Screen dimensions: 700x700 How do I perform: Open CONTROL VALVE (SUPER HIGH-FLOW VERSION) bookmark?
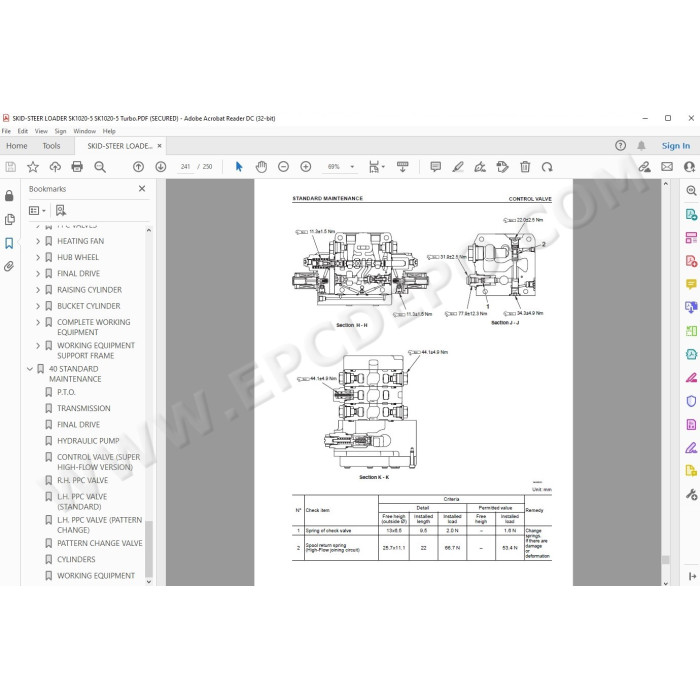click(x=98, y=462)
